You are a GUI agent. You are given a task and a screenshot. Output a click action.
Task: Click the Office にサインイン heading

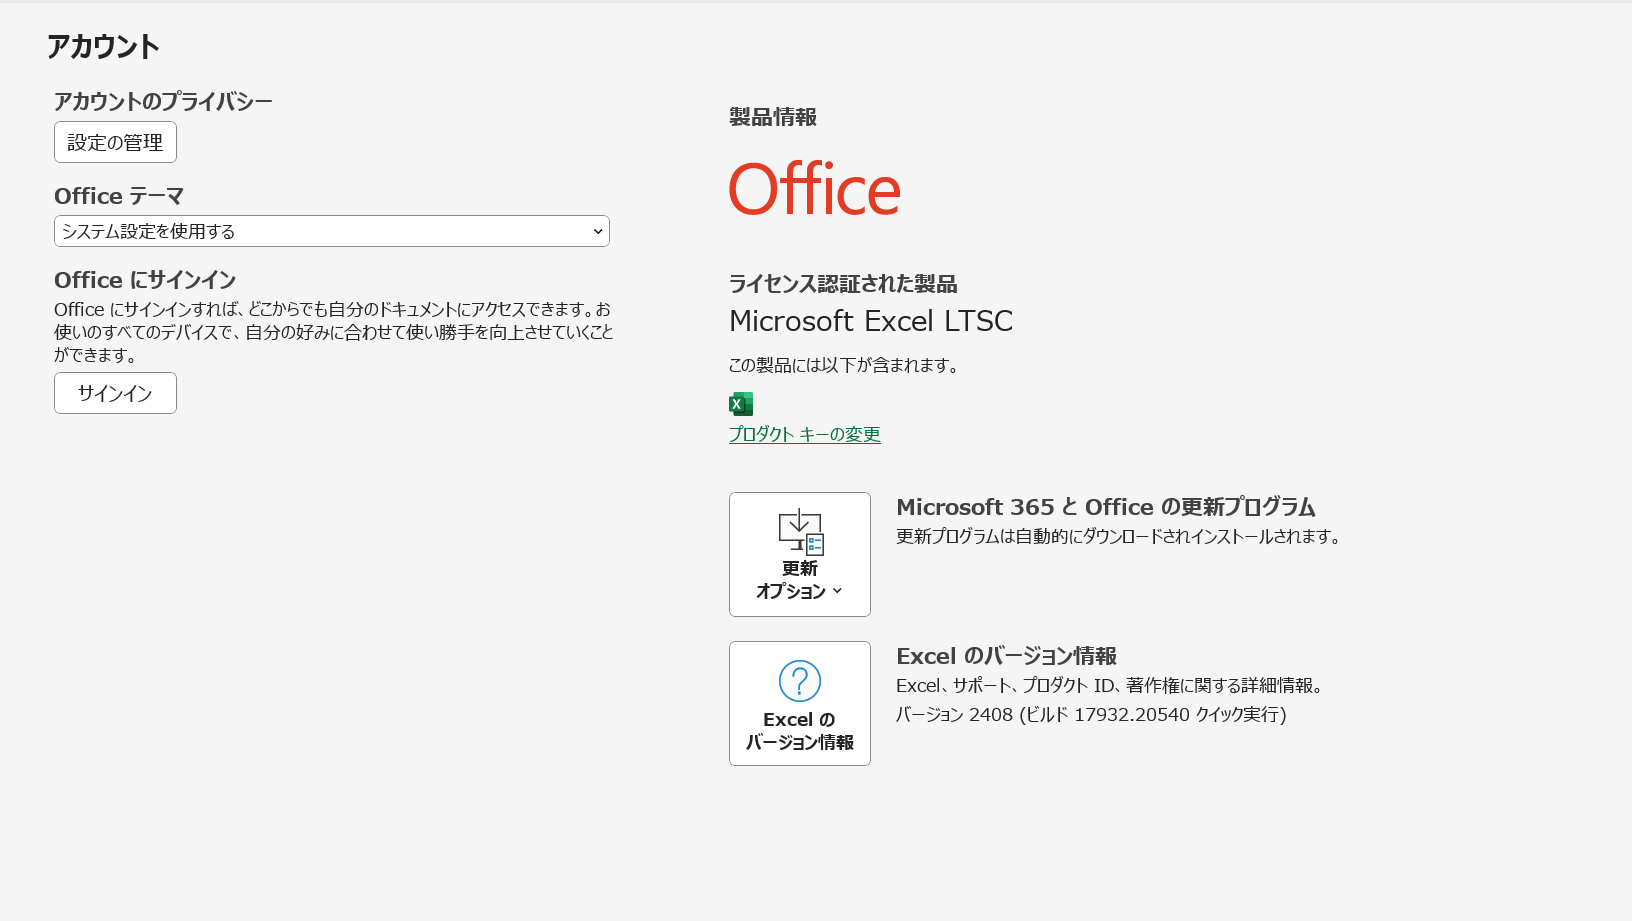pyautogui.click(x=145, y=280)
